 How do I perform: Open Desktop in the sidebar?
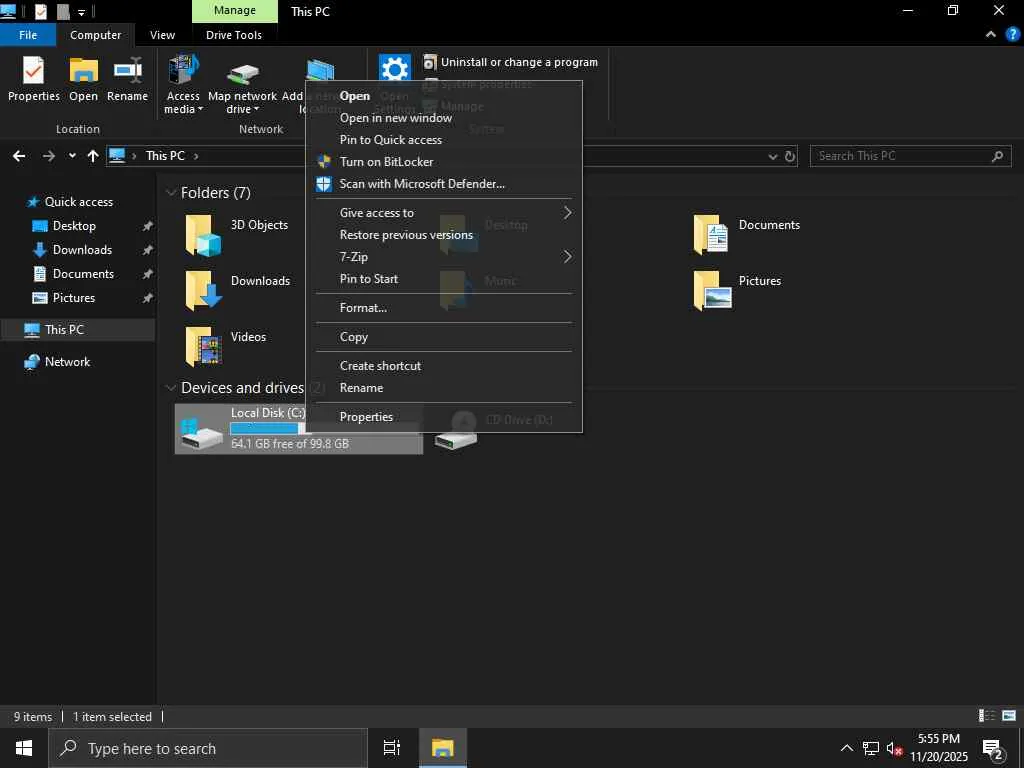tap(74, 226)
